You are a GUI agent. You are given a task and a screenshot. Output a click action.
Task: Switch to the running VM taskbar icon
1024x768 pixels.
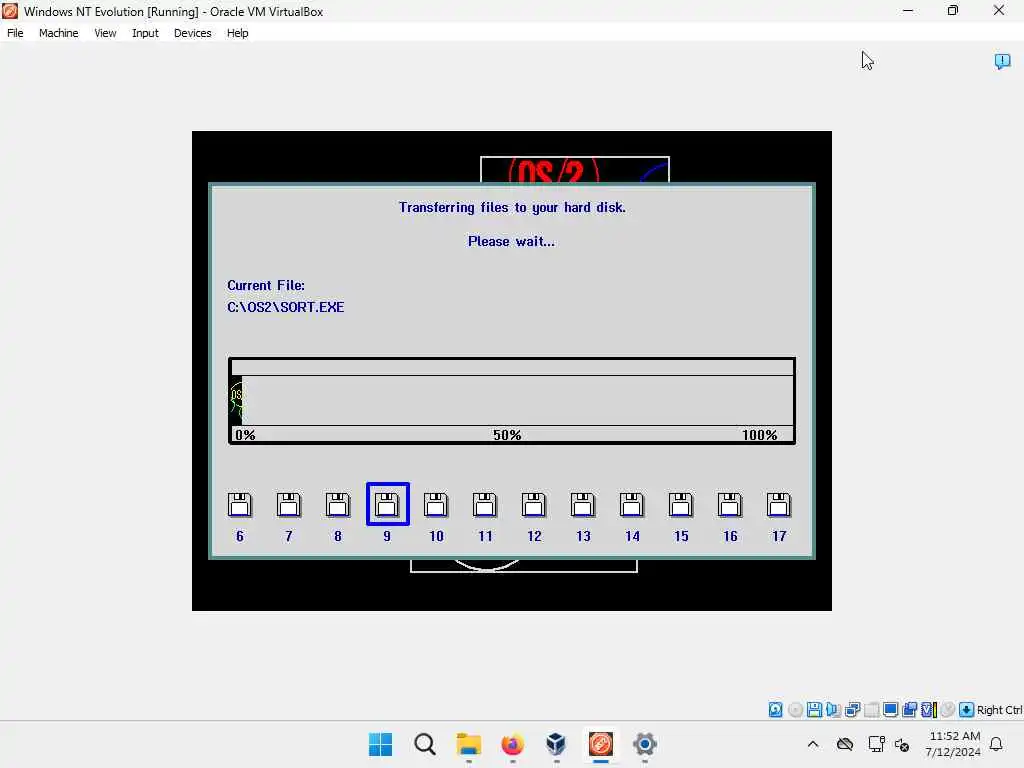pyautogui.click(x=601, y=744)
